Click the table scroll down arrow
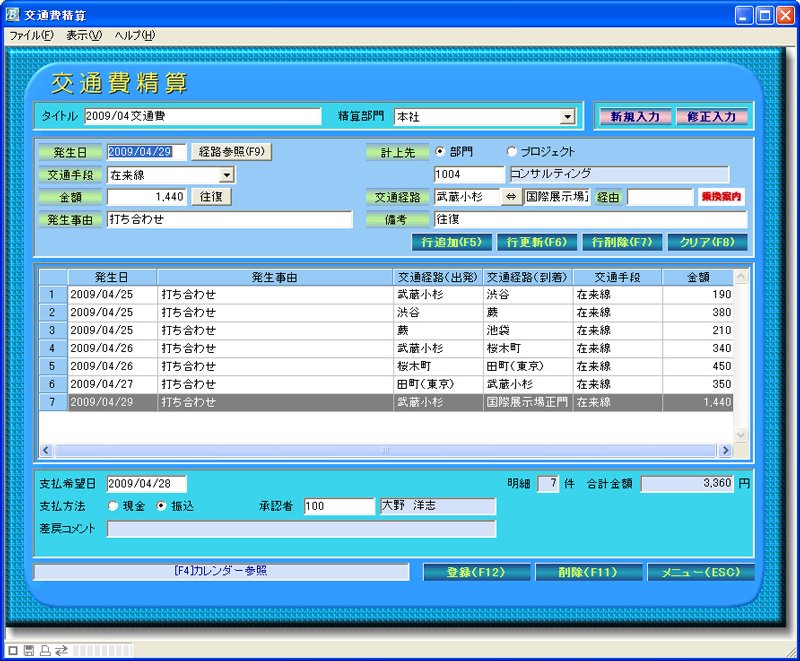Viewport: 800px width, 661px height. [741, 435]
